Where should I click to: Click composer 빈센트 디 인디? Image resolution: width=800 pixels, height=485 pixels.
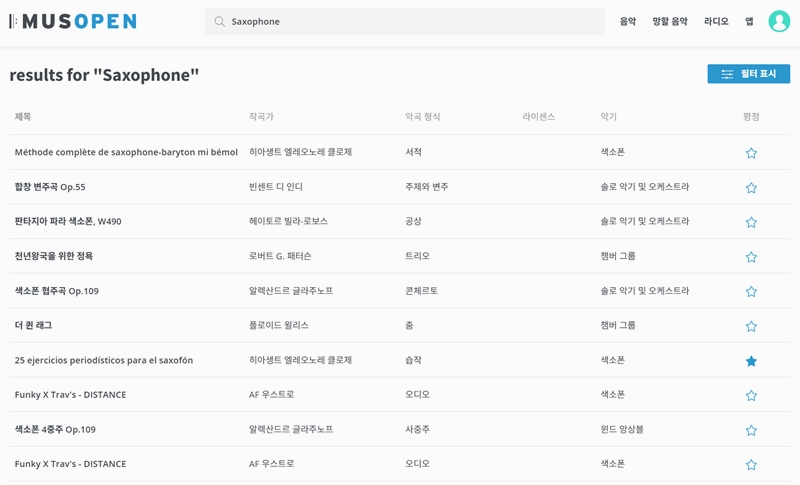(x=276, y=187)
